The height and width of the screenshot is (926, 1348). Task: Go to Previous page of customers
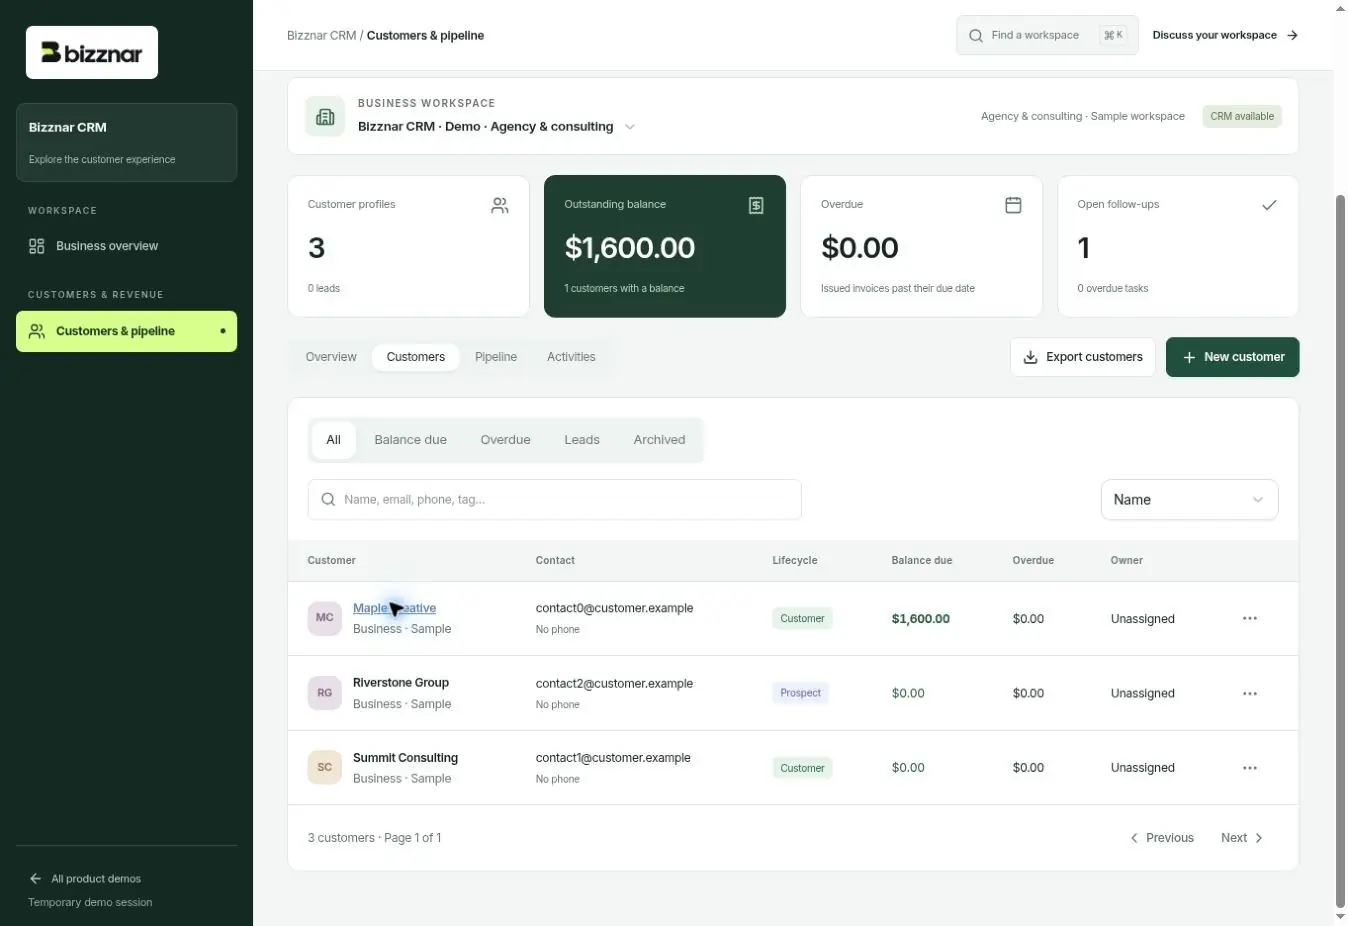point(1162,838)
